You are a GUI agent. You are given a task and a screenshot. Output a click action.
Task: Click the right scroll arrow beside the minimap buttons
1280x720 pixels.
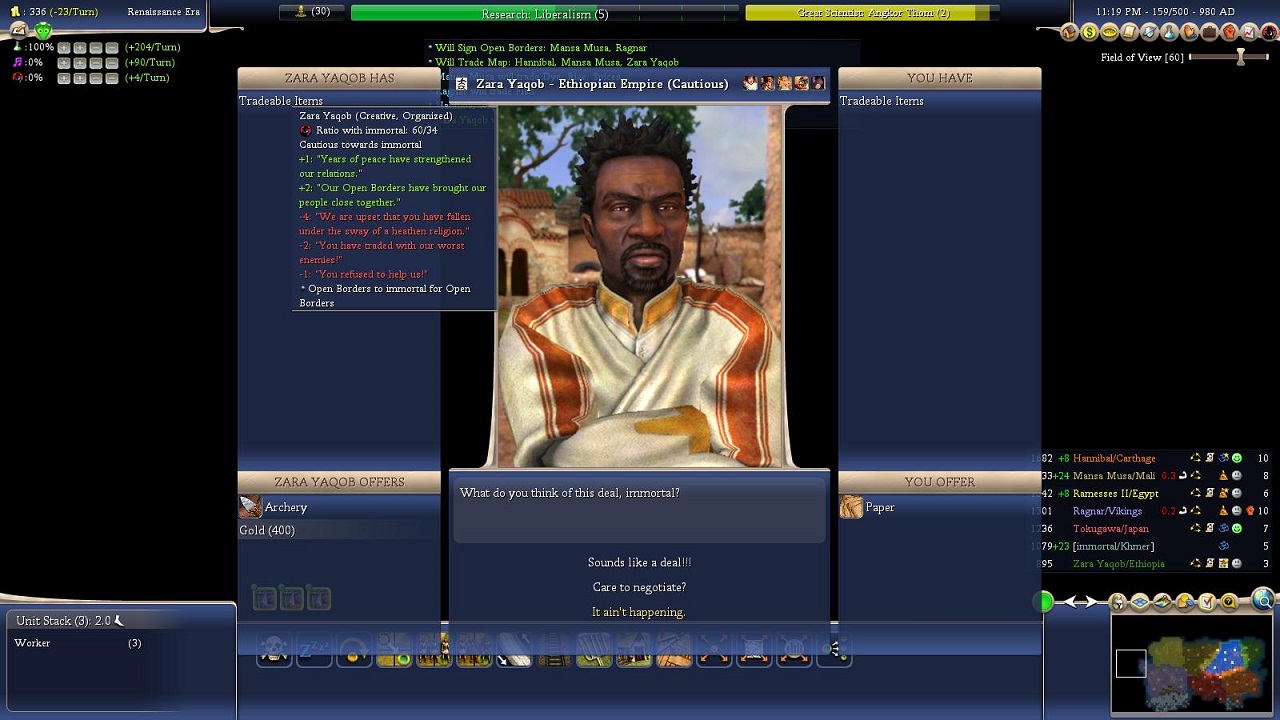click(x=1090, y=601)
